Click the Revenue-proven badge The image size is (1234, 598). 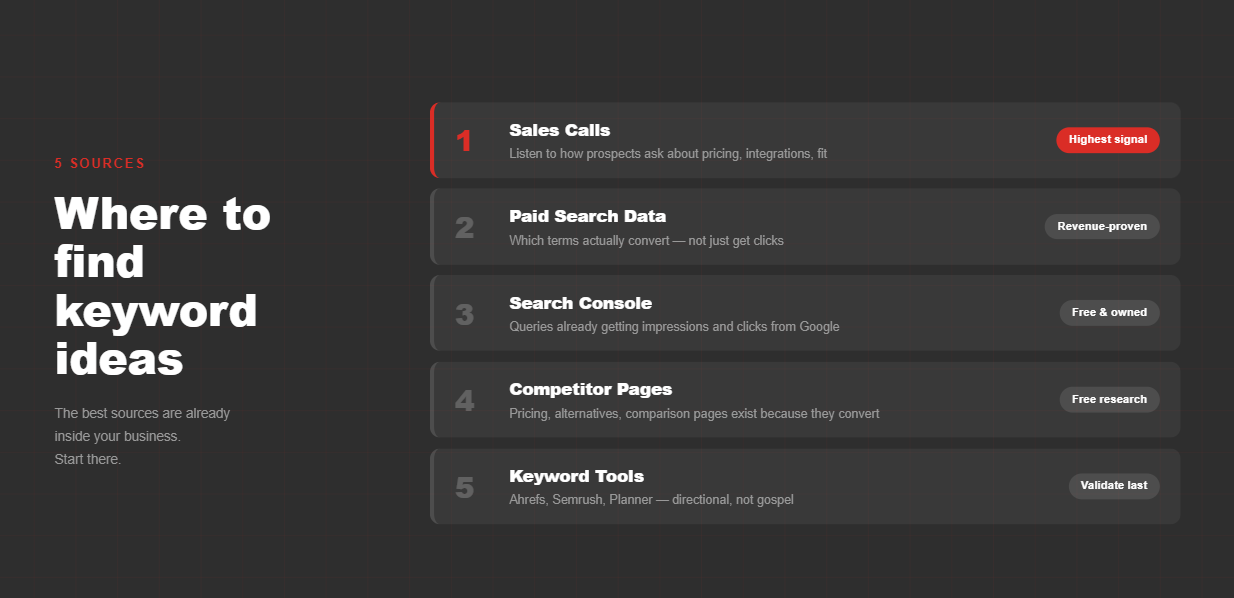[1102, 226]
